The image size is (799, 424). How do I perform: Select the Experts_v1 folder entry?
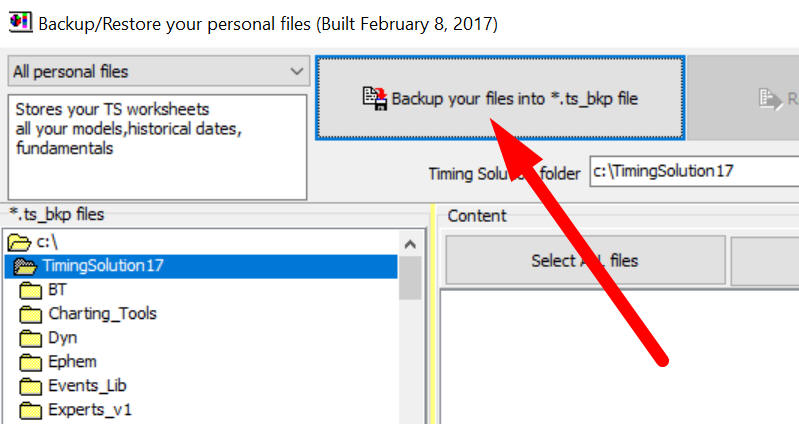click(90, 410)
